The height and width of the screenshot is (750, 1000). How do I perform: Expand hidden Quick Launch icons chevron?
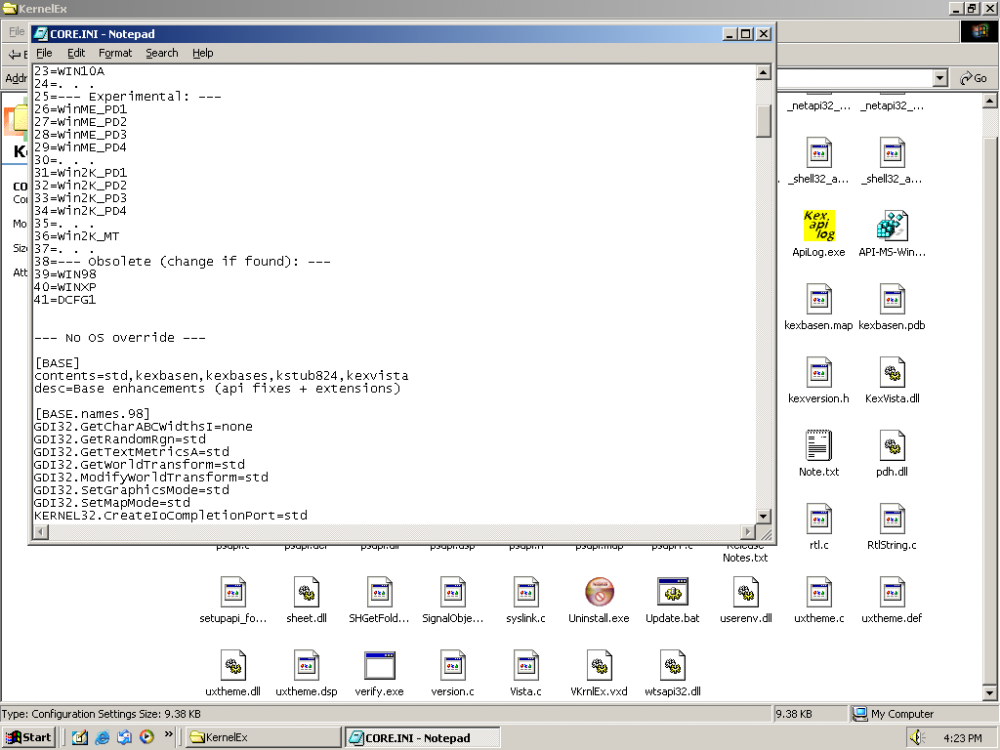(x=168, y=736)
